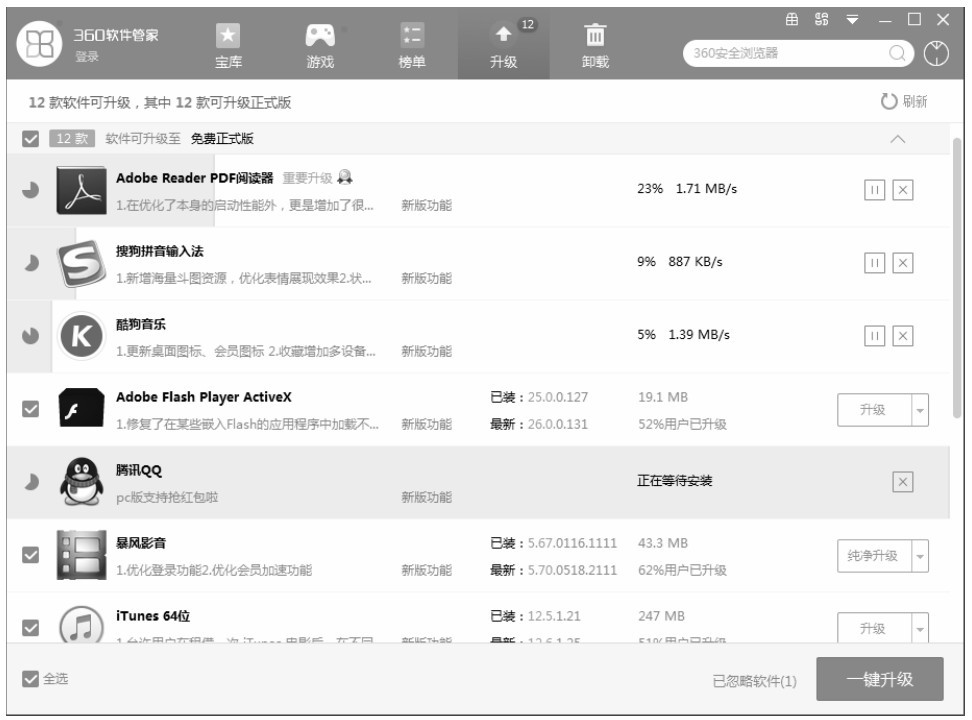View 新版功能 for 酷狗音乐
Viewport: 972px width, 720px height.
(x=426, y=352)
